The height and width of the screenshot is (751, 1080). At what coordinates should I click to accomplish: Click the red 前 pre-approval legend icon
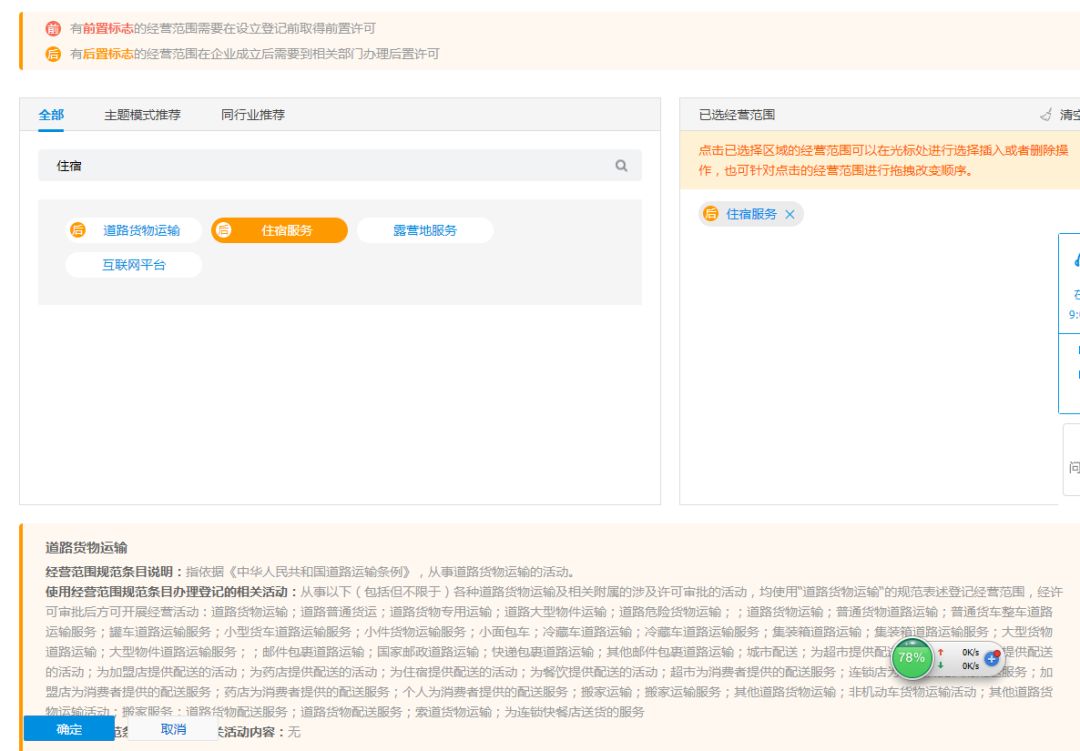53,29
